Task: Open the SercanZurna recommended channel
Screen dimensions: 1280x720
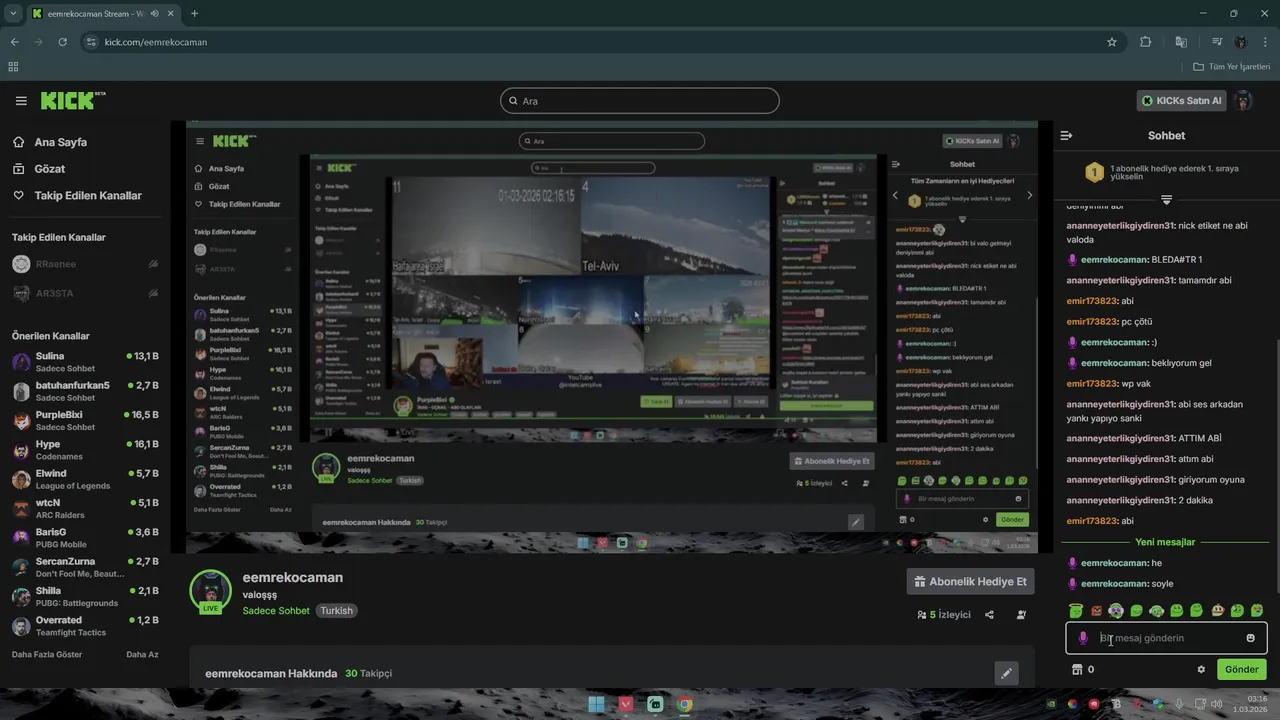Action: click(85, 567)
